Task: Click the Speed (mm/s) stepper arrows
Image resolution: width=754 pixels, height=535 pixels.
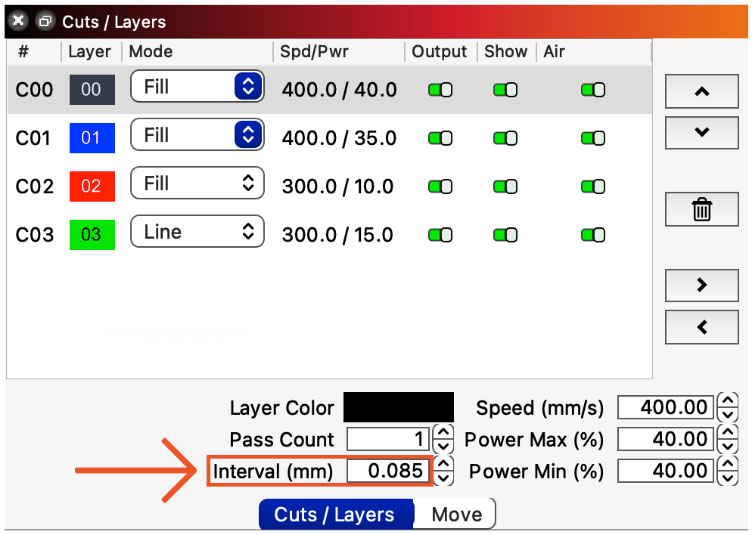Action: click(728, 407)
